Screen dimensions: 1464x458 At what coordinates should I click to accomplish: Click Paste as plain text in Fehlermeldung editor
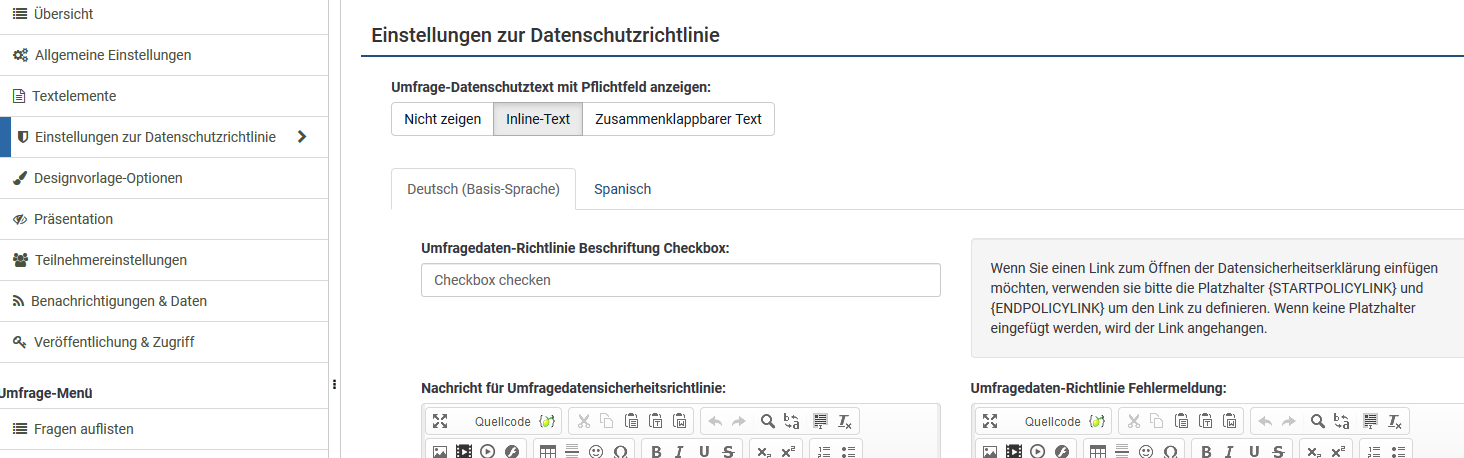pyautogui.click(x=1206, y=421)
